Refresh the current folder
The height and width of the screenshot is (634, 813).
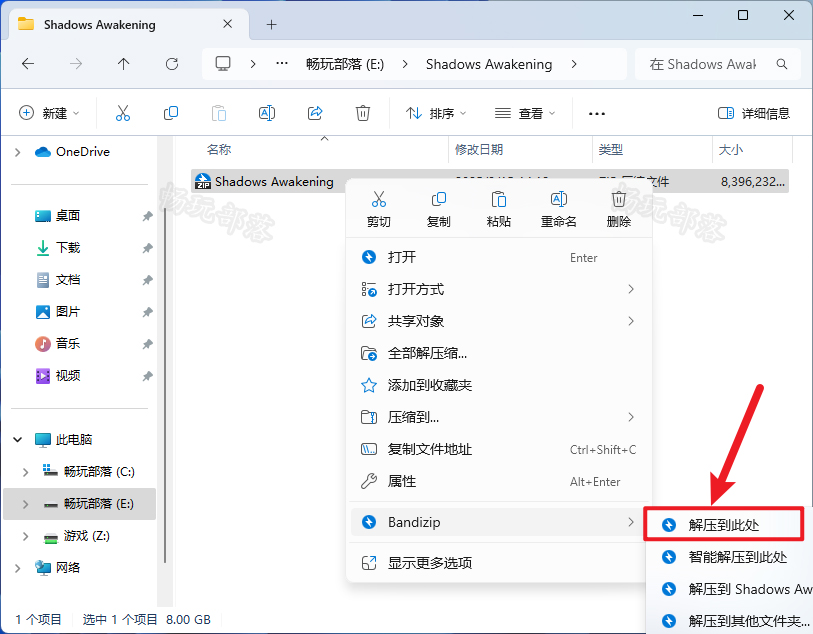pos(172,64)
